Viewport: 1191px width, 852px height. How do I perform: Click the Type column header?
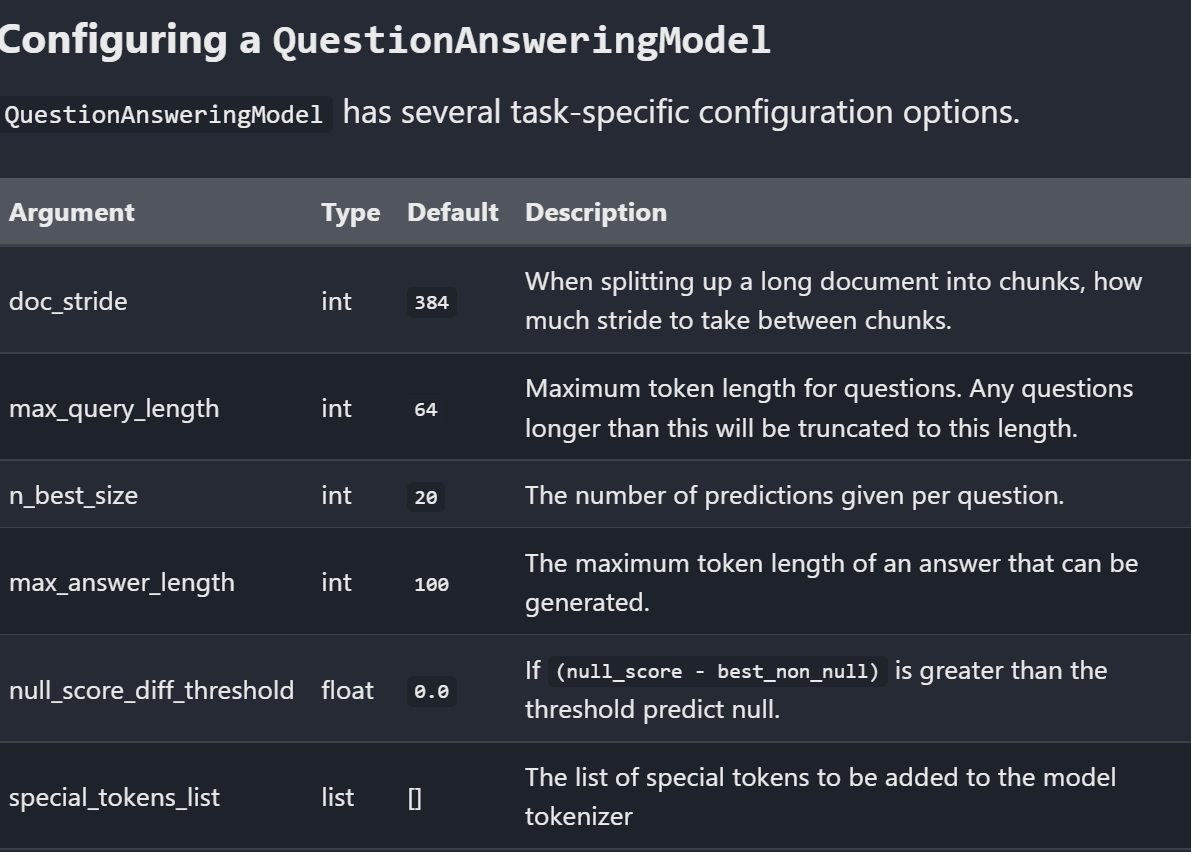350,212
